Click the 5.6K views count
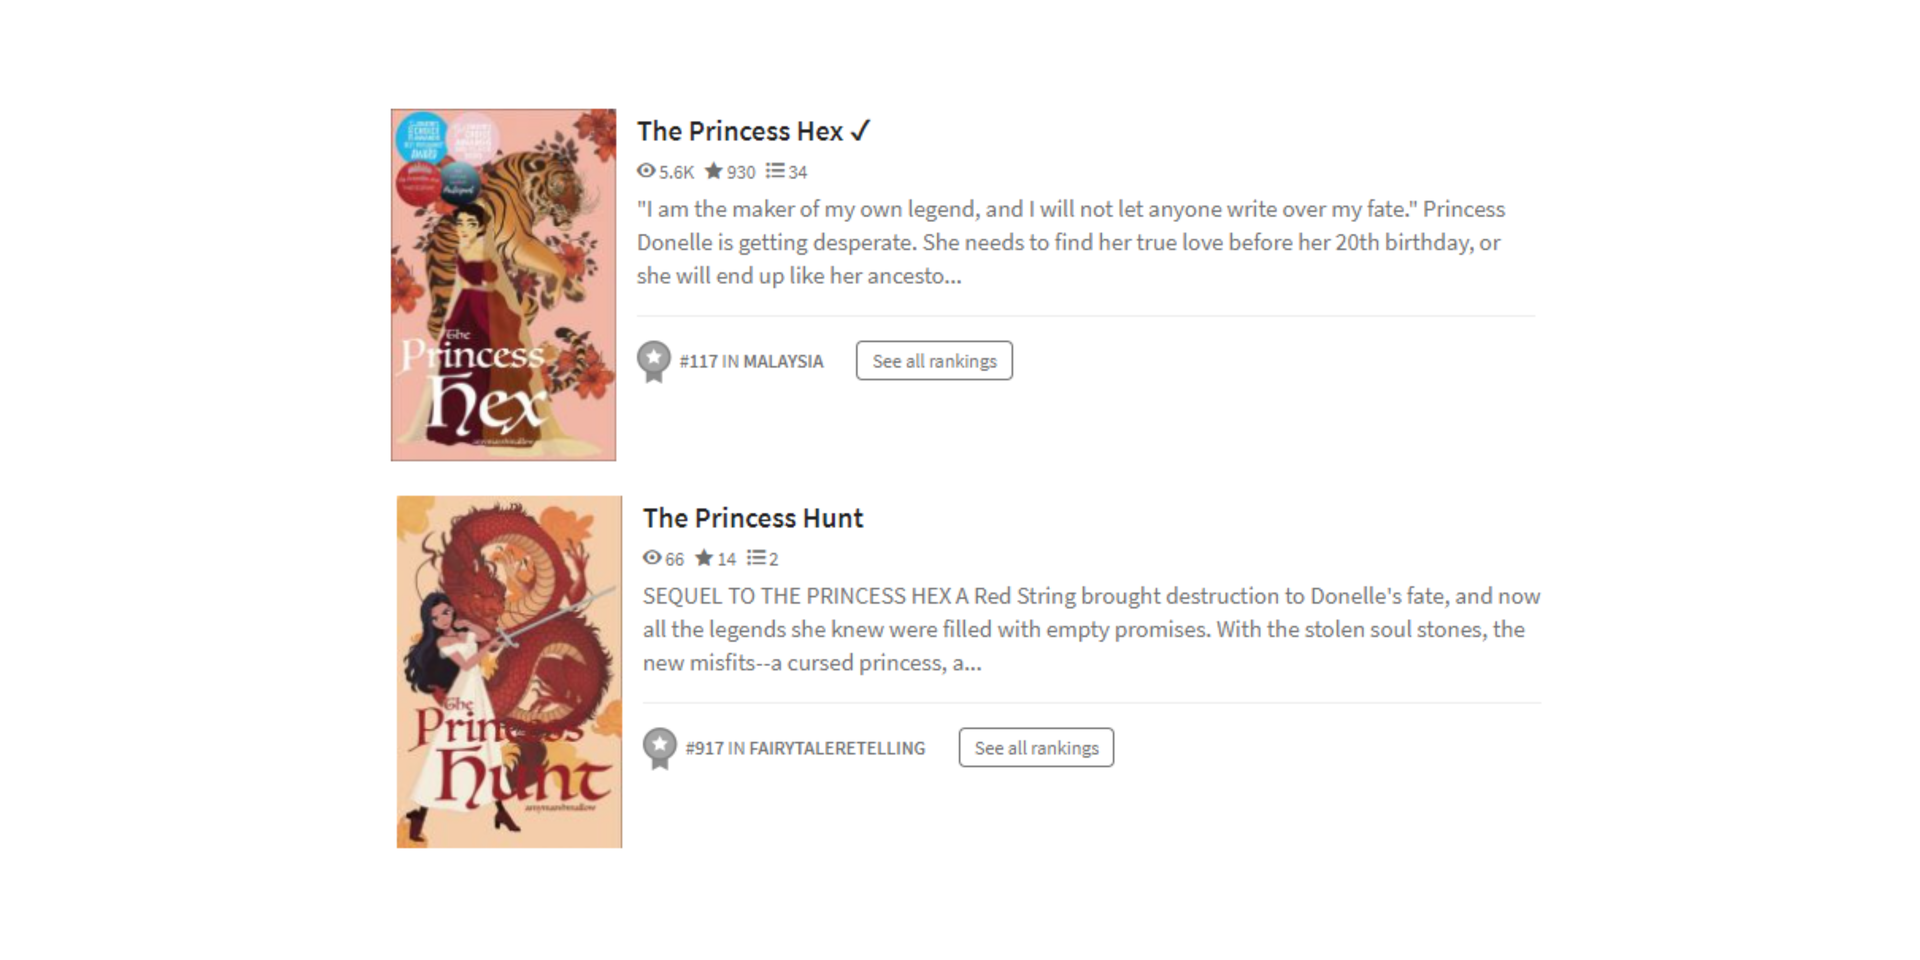This screenshot has height=960, width=1920. [676, 172]
